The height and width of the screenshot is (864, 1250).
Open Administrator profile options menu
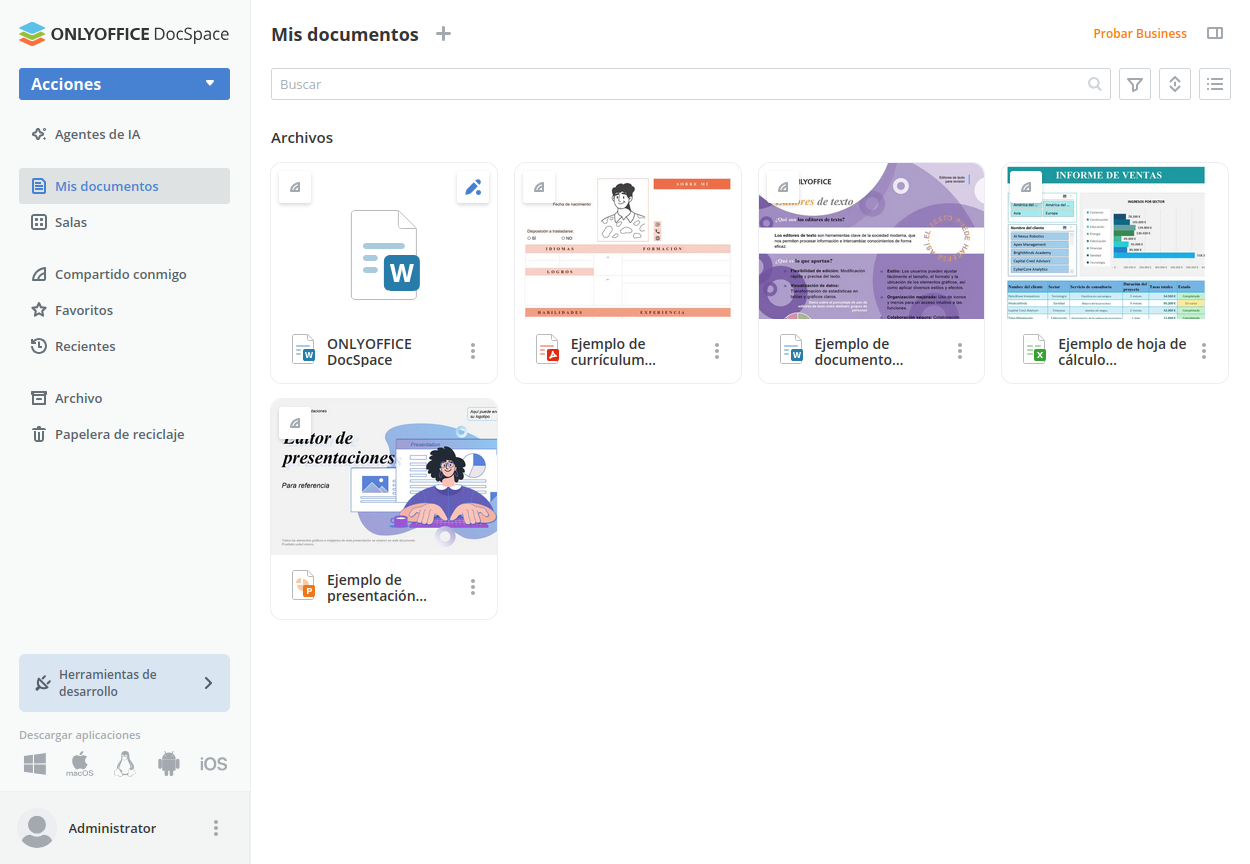pyautogui.click(x=216, y=828)
